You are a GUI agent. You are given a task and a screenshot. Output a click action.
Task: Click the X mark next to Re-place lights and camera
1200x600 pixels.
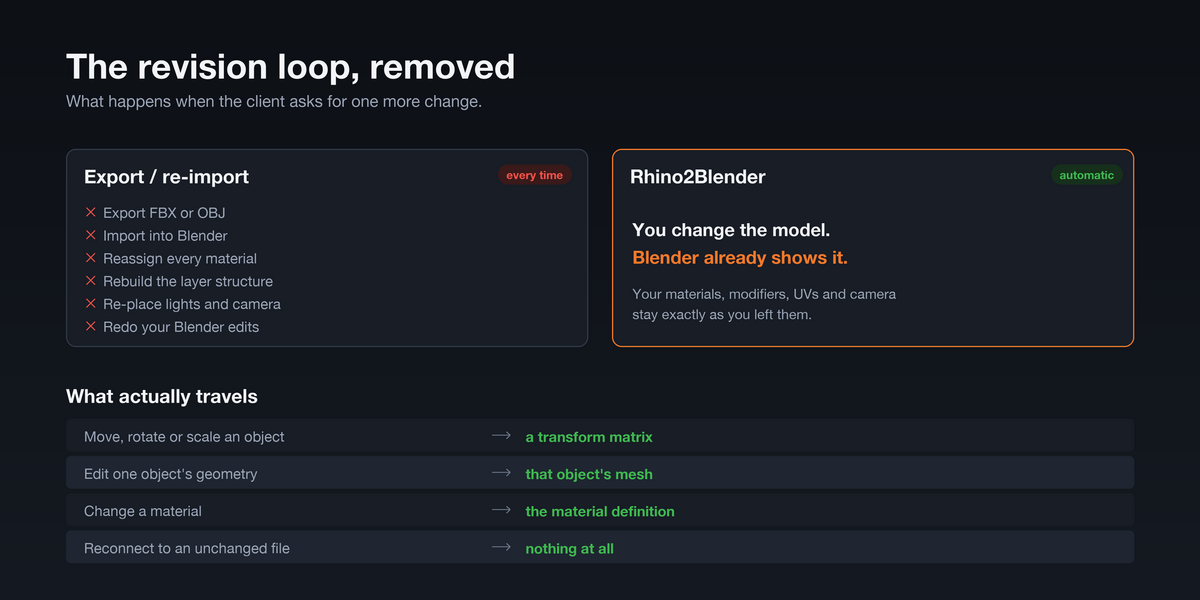coord(90,303)
